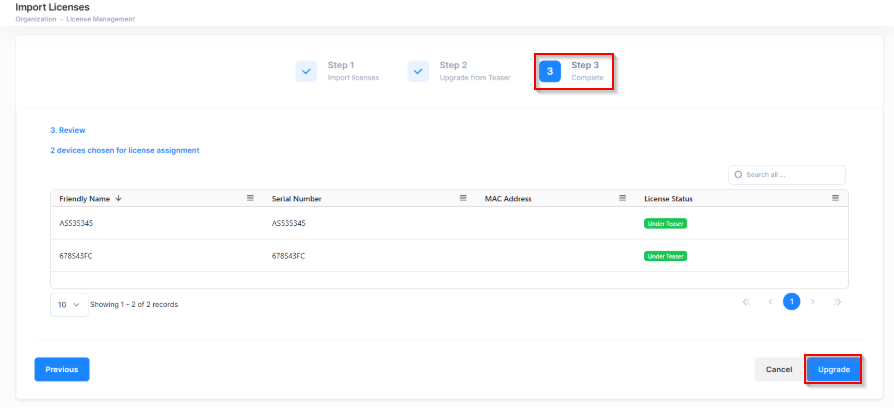
Task: Open MAC Address column menu icon
Action: coord(622,198)
